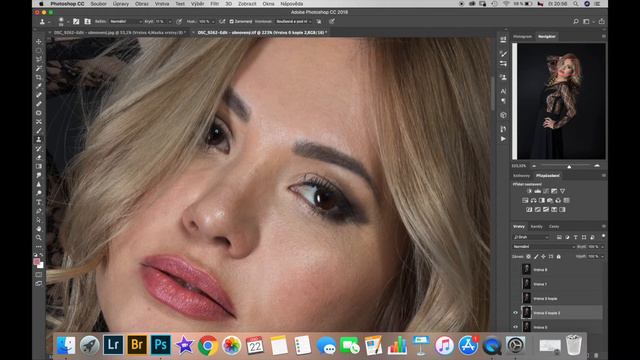Select the Type tool

[39, 202]
